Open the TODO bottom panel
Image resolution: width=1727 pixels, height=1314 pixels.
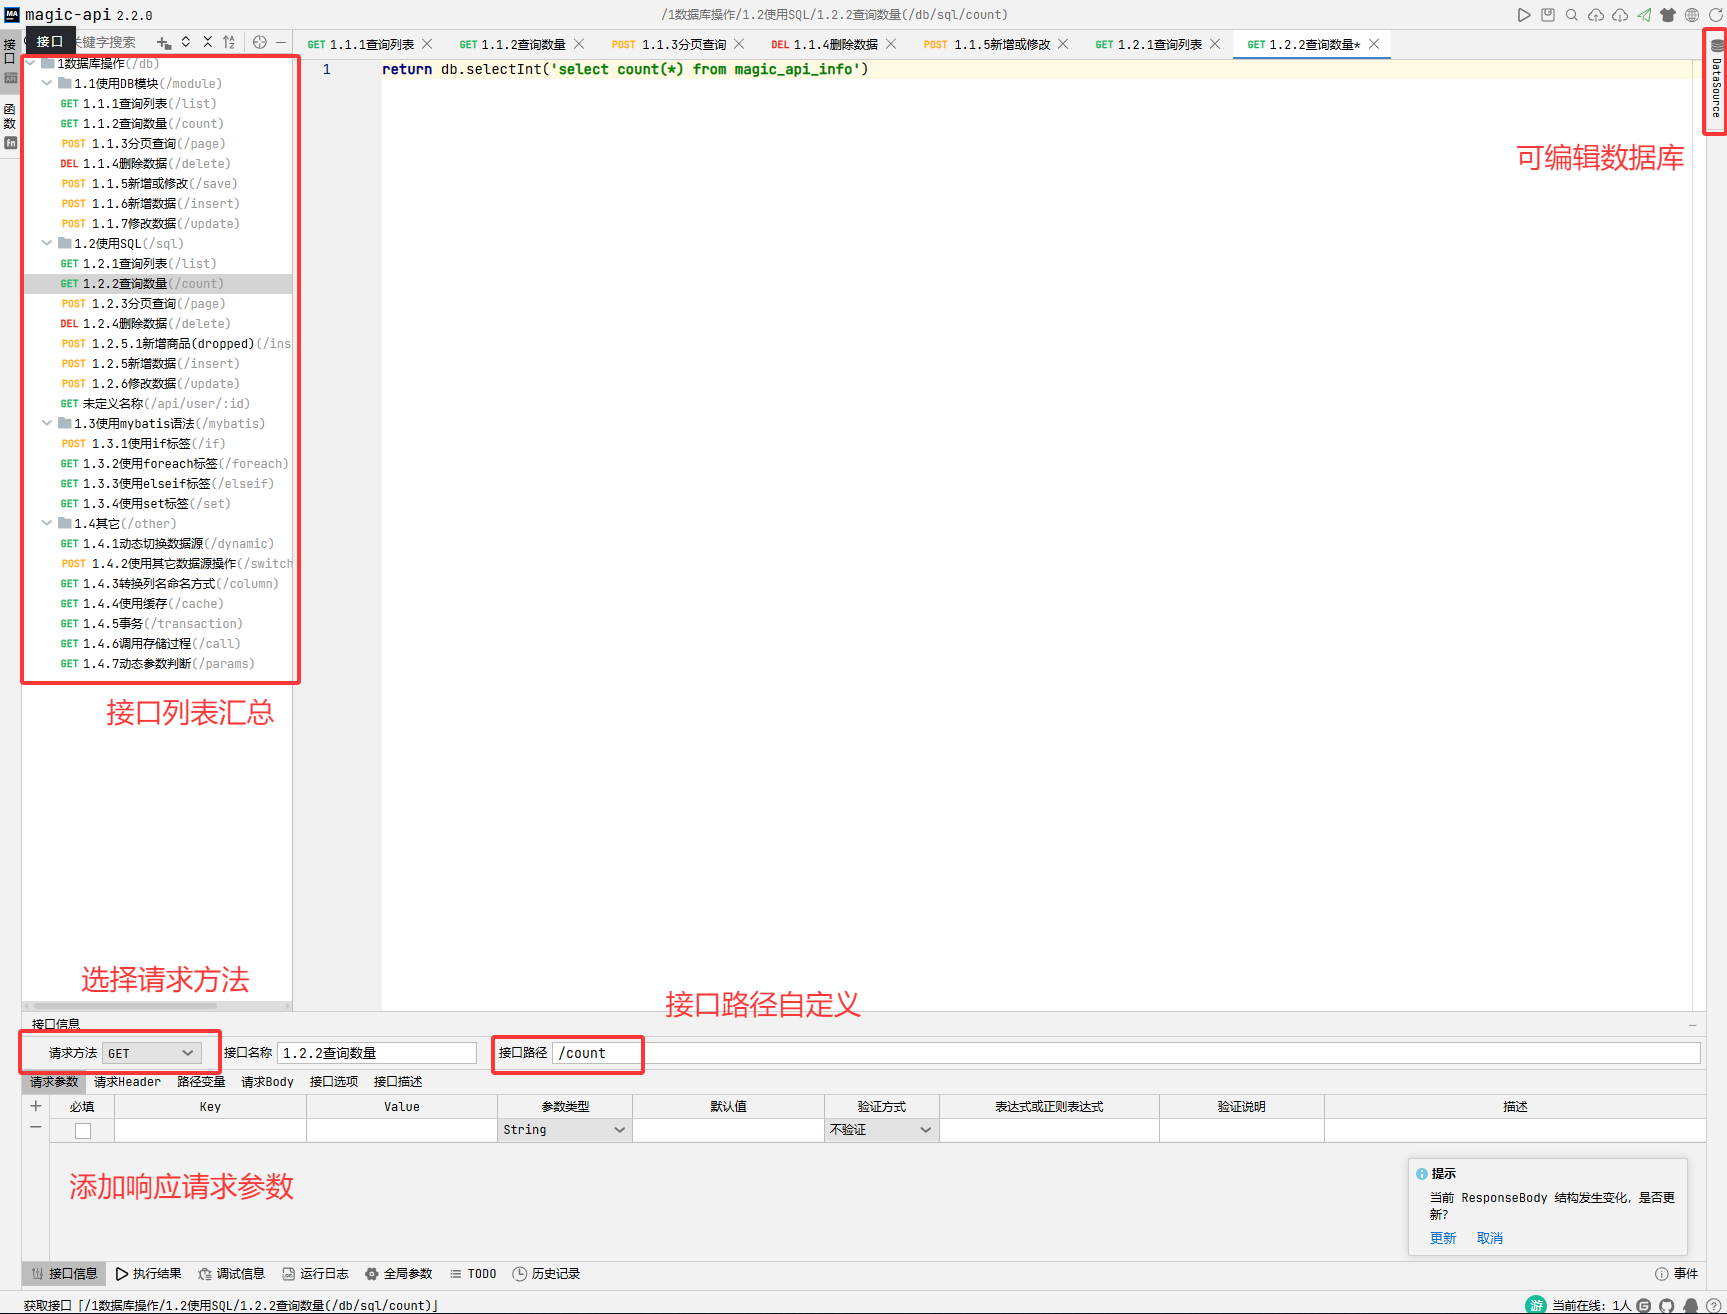point(473,1274)
